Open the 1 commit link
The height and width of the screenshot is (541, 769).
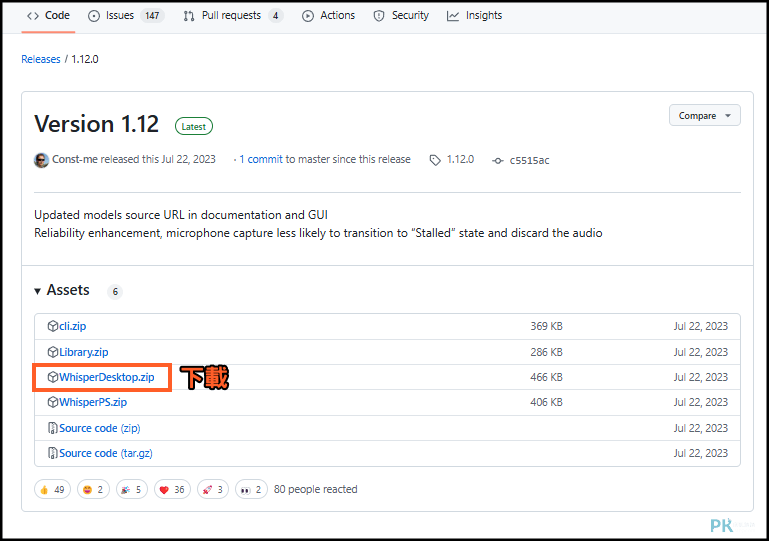pos(261,159)
